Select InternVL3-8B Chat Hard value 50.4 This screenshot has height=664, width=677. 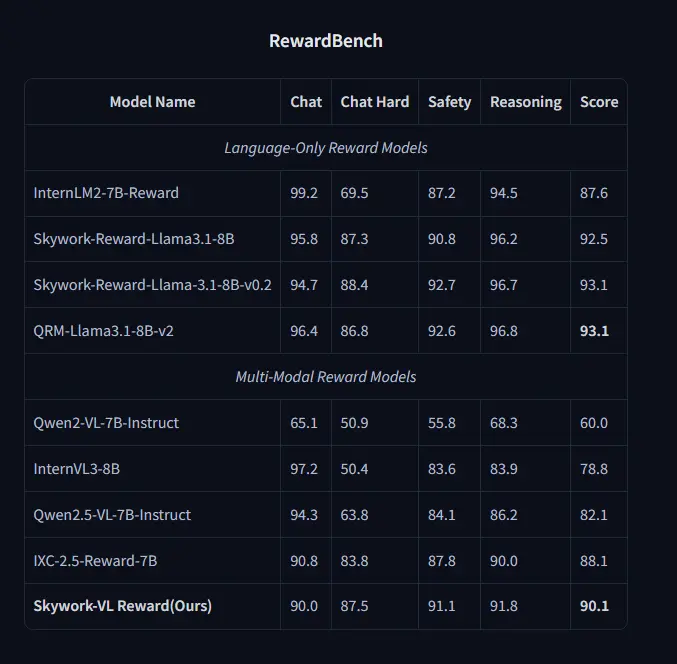point(354,469)
